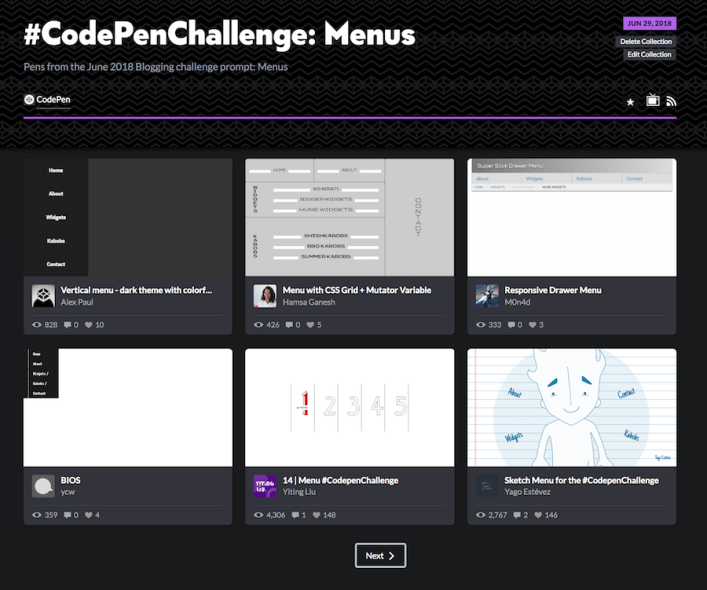Viewport: 707px width, 590px height.
Task: Click heart icon on CSS Grid pen
Action: click(x=311, y=325)
